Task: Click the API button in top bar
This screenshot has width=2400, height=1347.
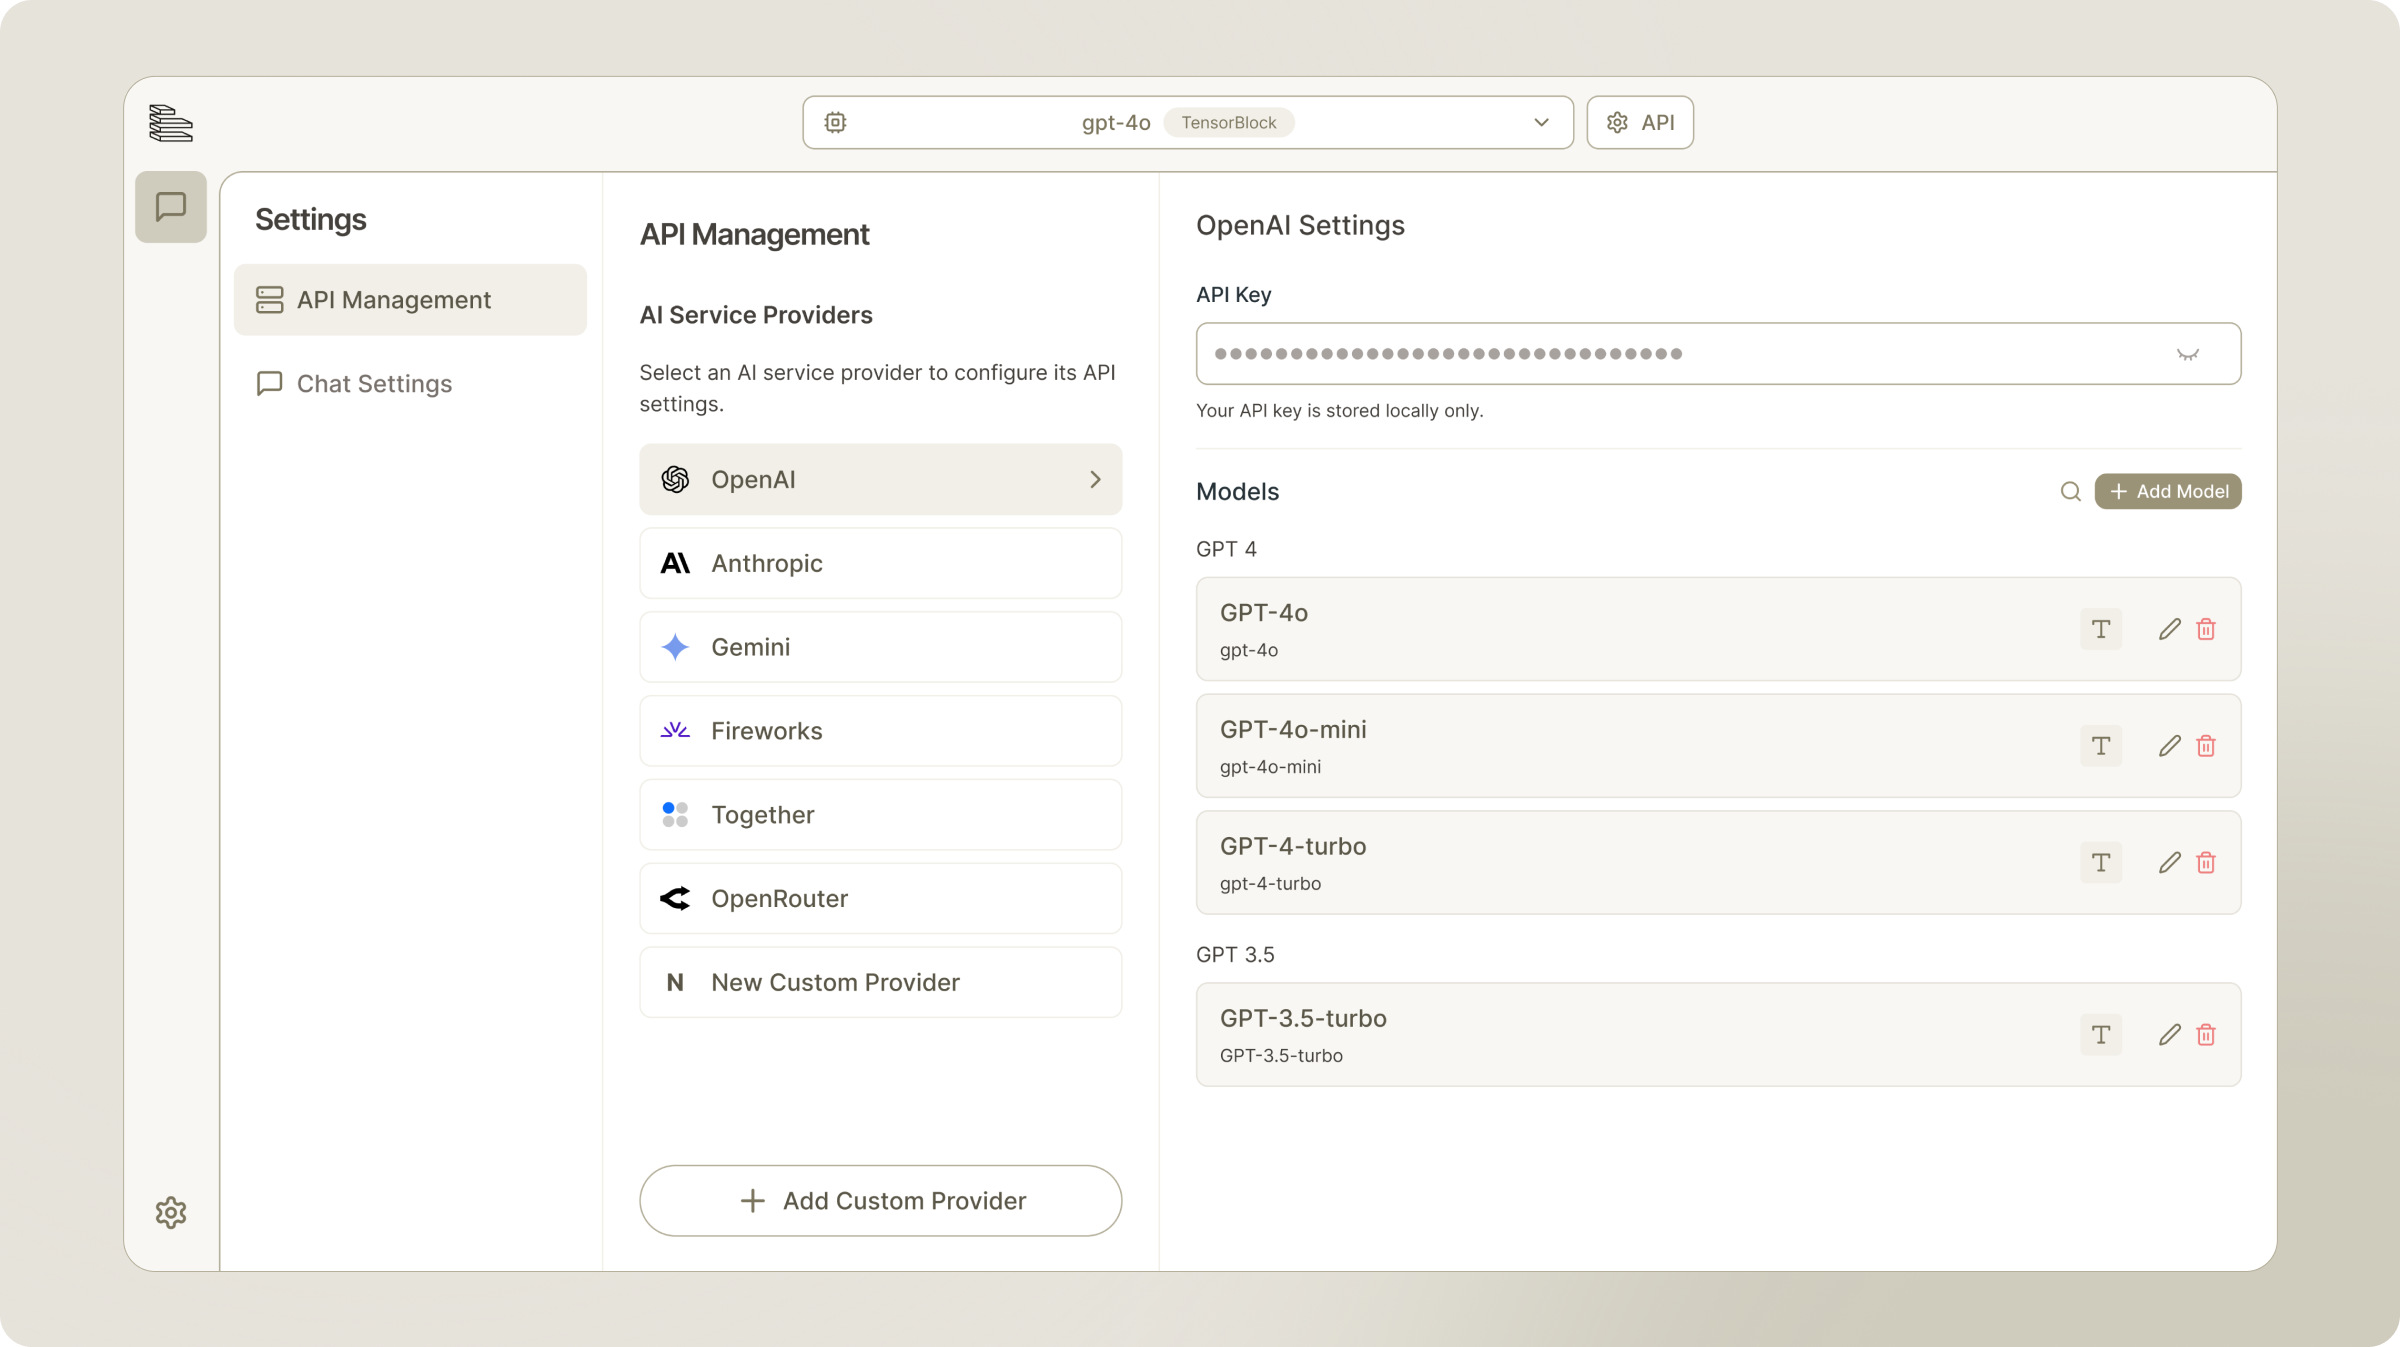Action: click(x=1640, y=122)
